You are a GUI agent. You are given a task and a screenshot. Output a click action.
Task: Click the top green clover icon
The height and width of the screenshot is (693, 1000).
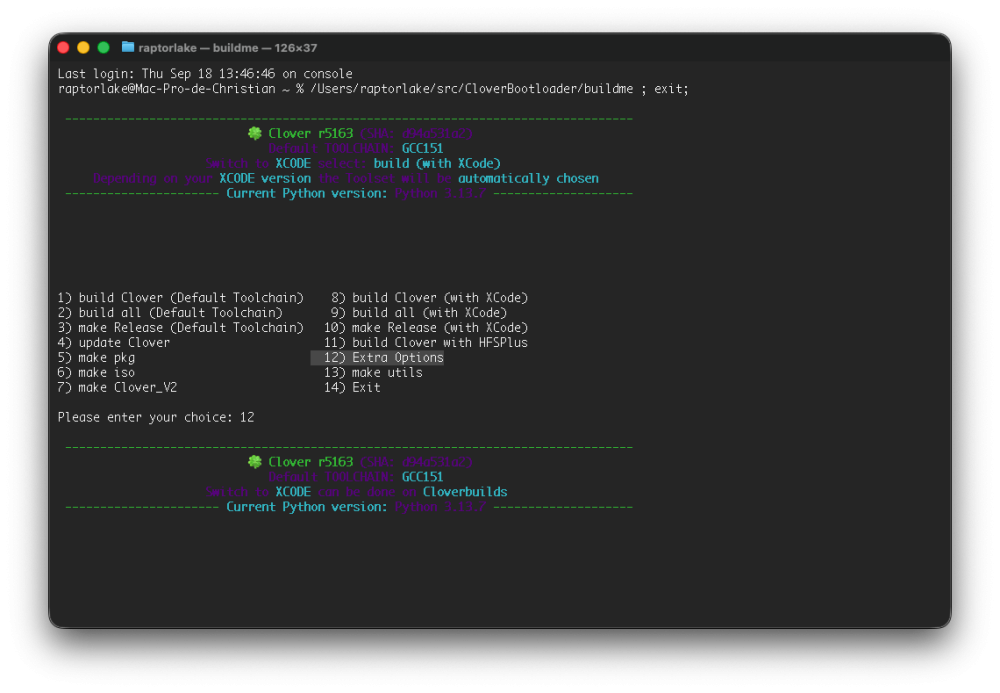(x=254, y=133)
